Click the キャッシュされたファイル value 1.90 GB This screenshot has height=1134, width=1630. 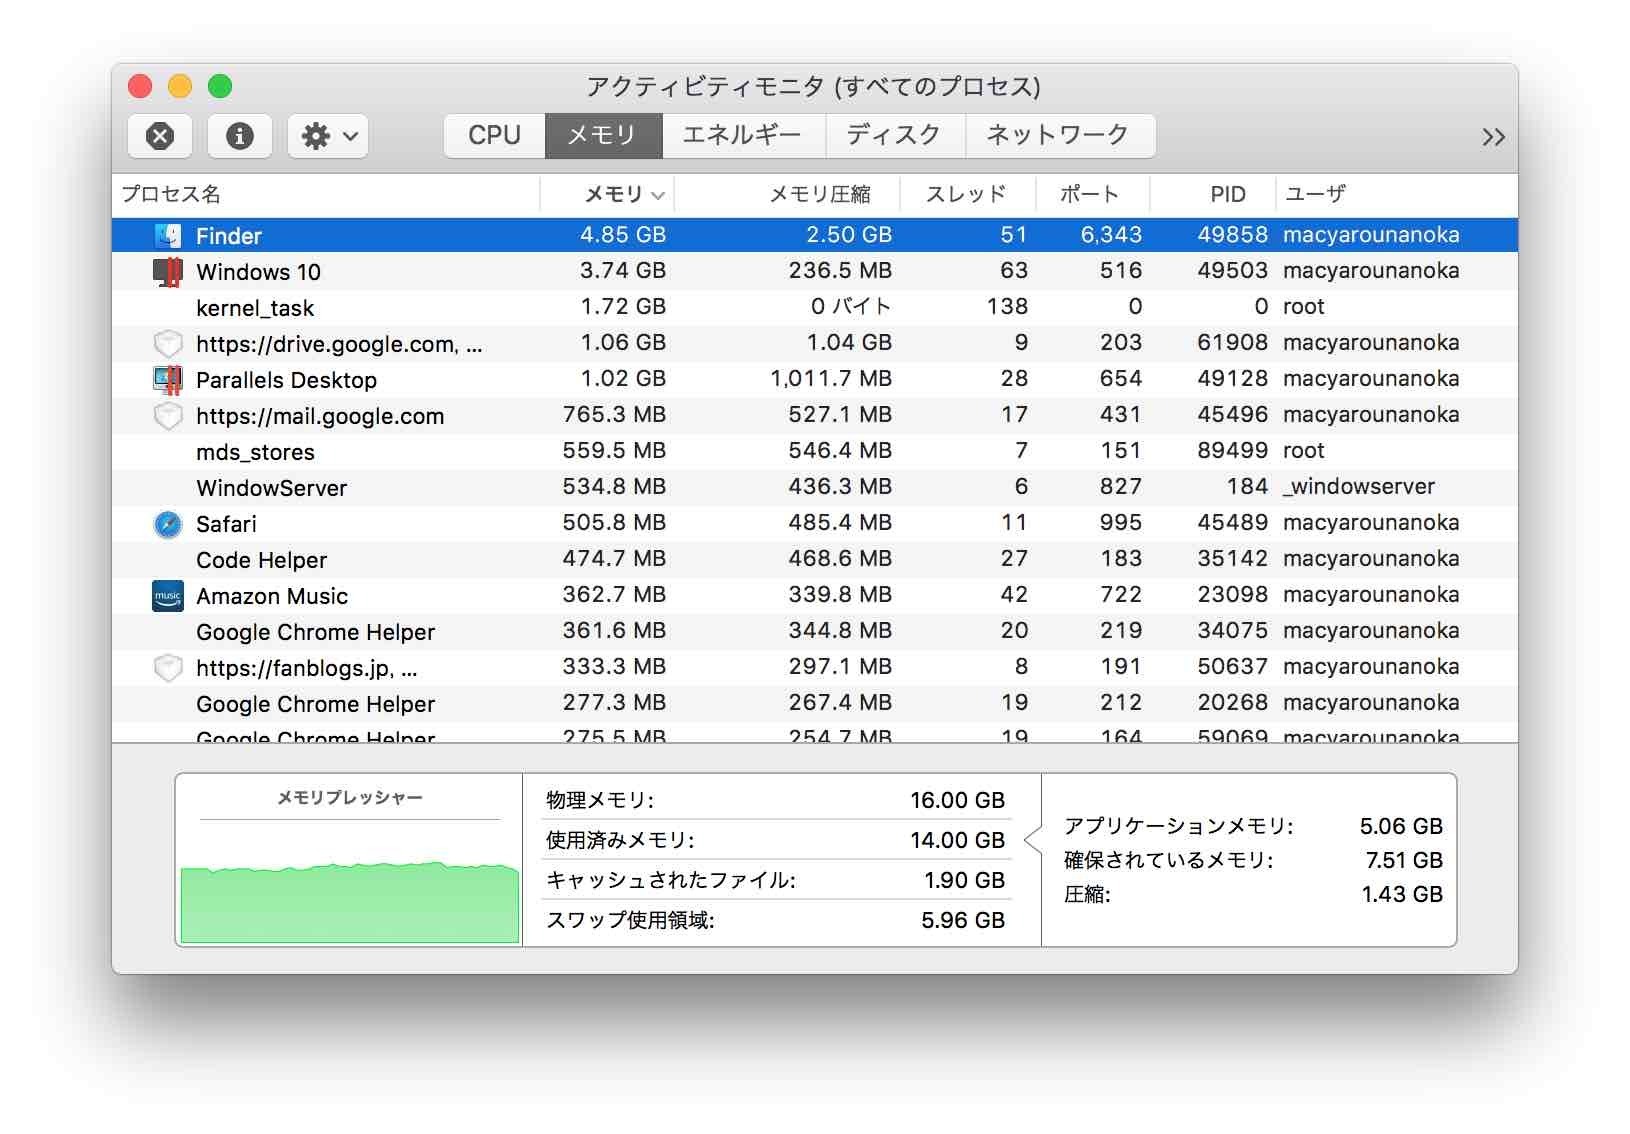coord(964,880)
